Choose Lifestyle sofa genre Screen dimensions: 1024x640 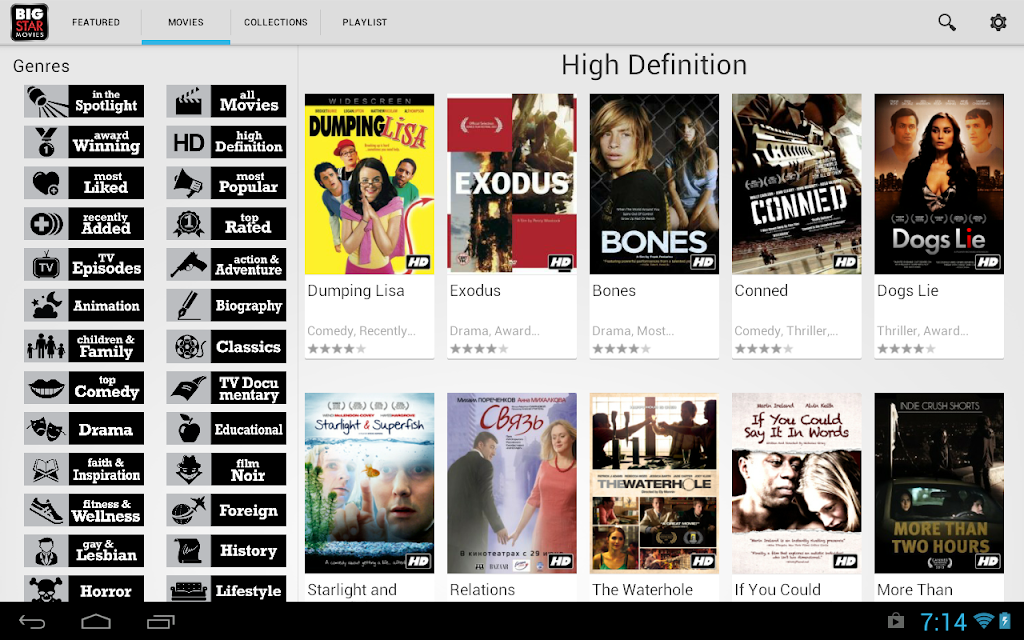point(226,588)
